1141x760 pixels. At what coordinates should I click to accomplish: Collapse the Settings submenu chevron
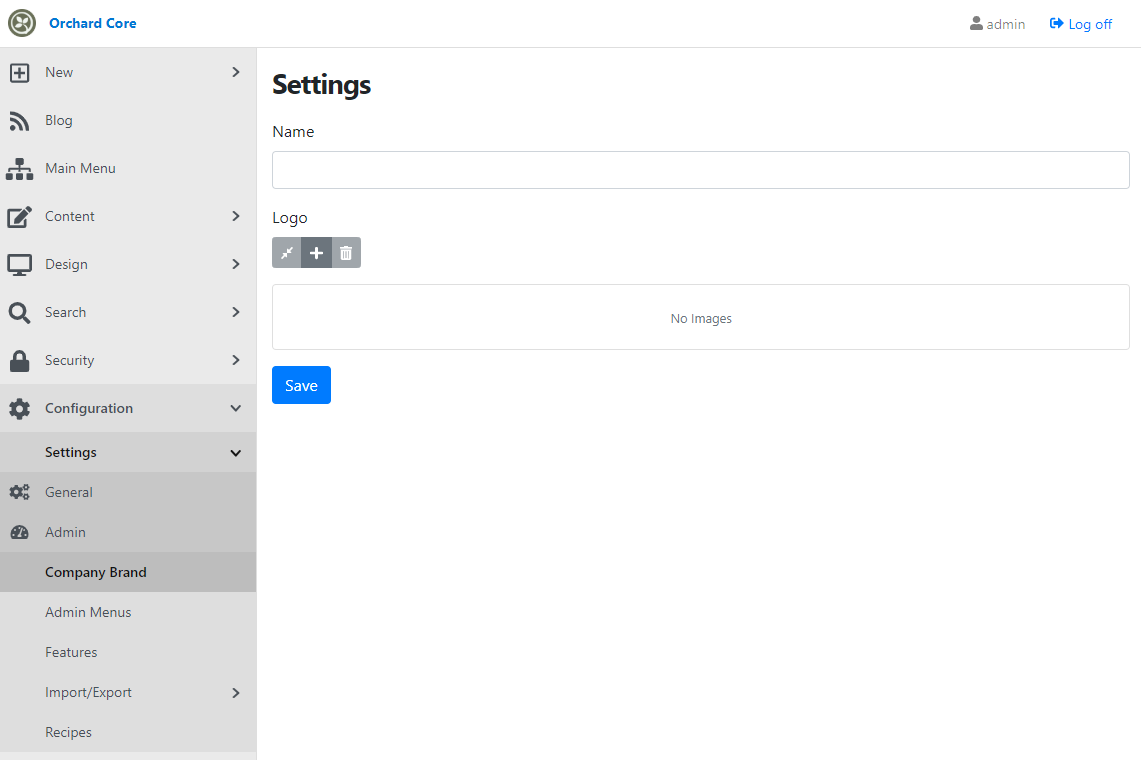(236, 453)
